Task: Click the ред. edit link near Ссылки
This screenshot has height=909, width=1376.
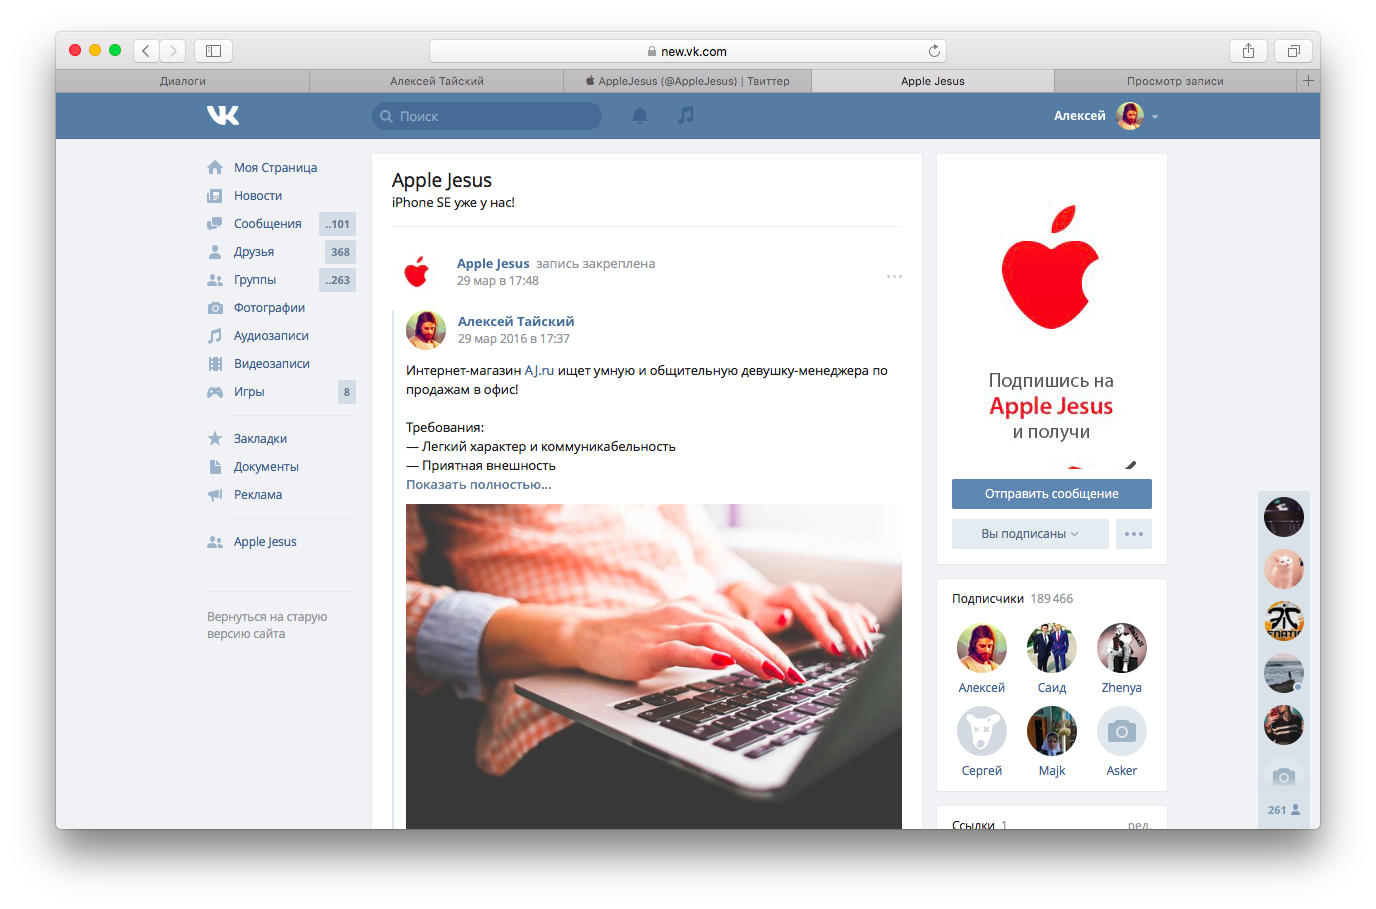Action: (1139, 825)
